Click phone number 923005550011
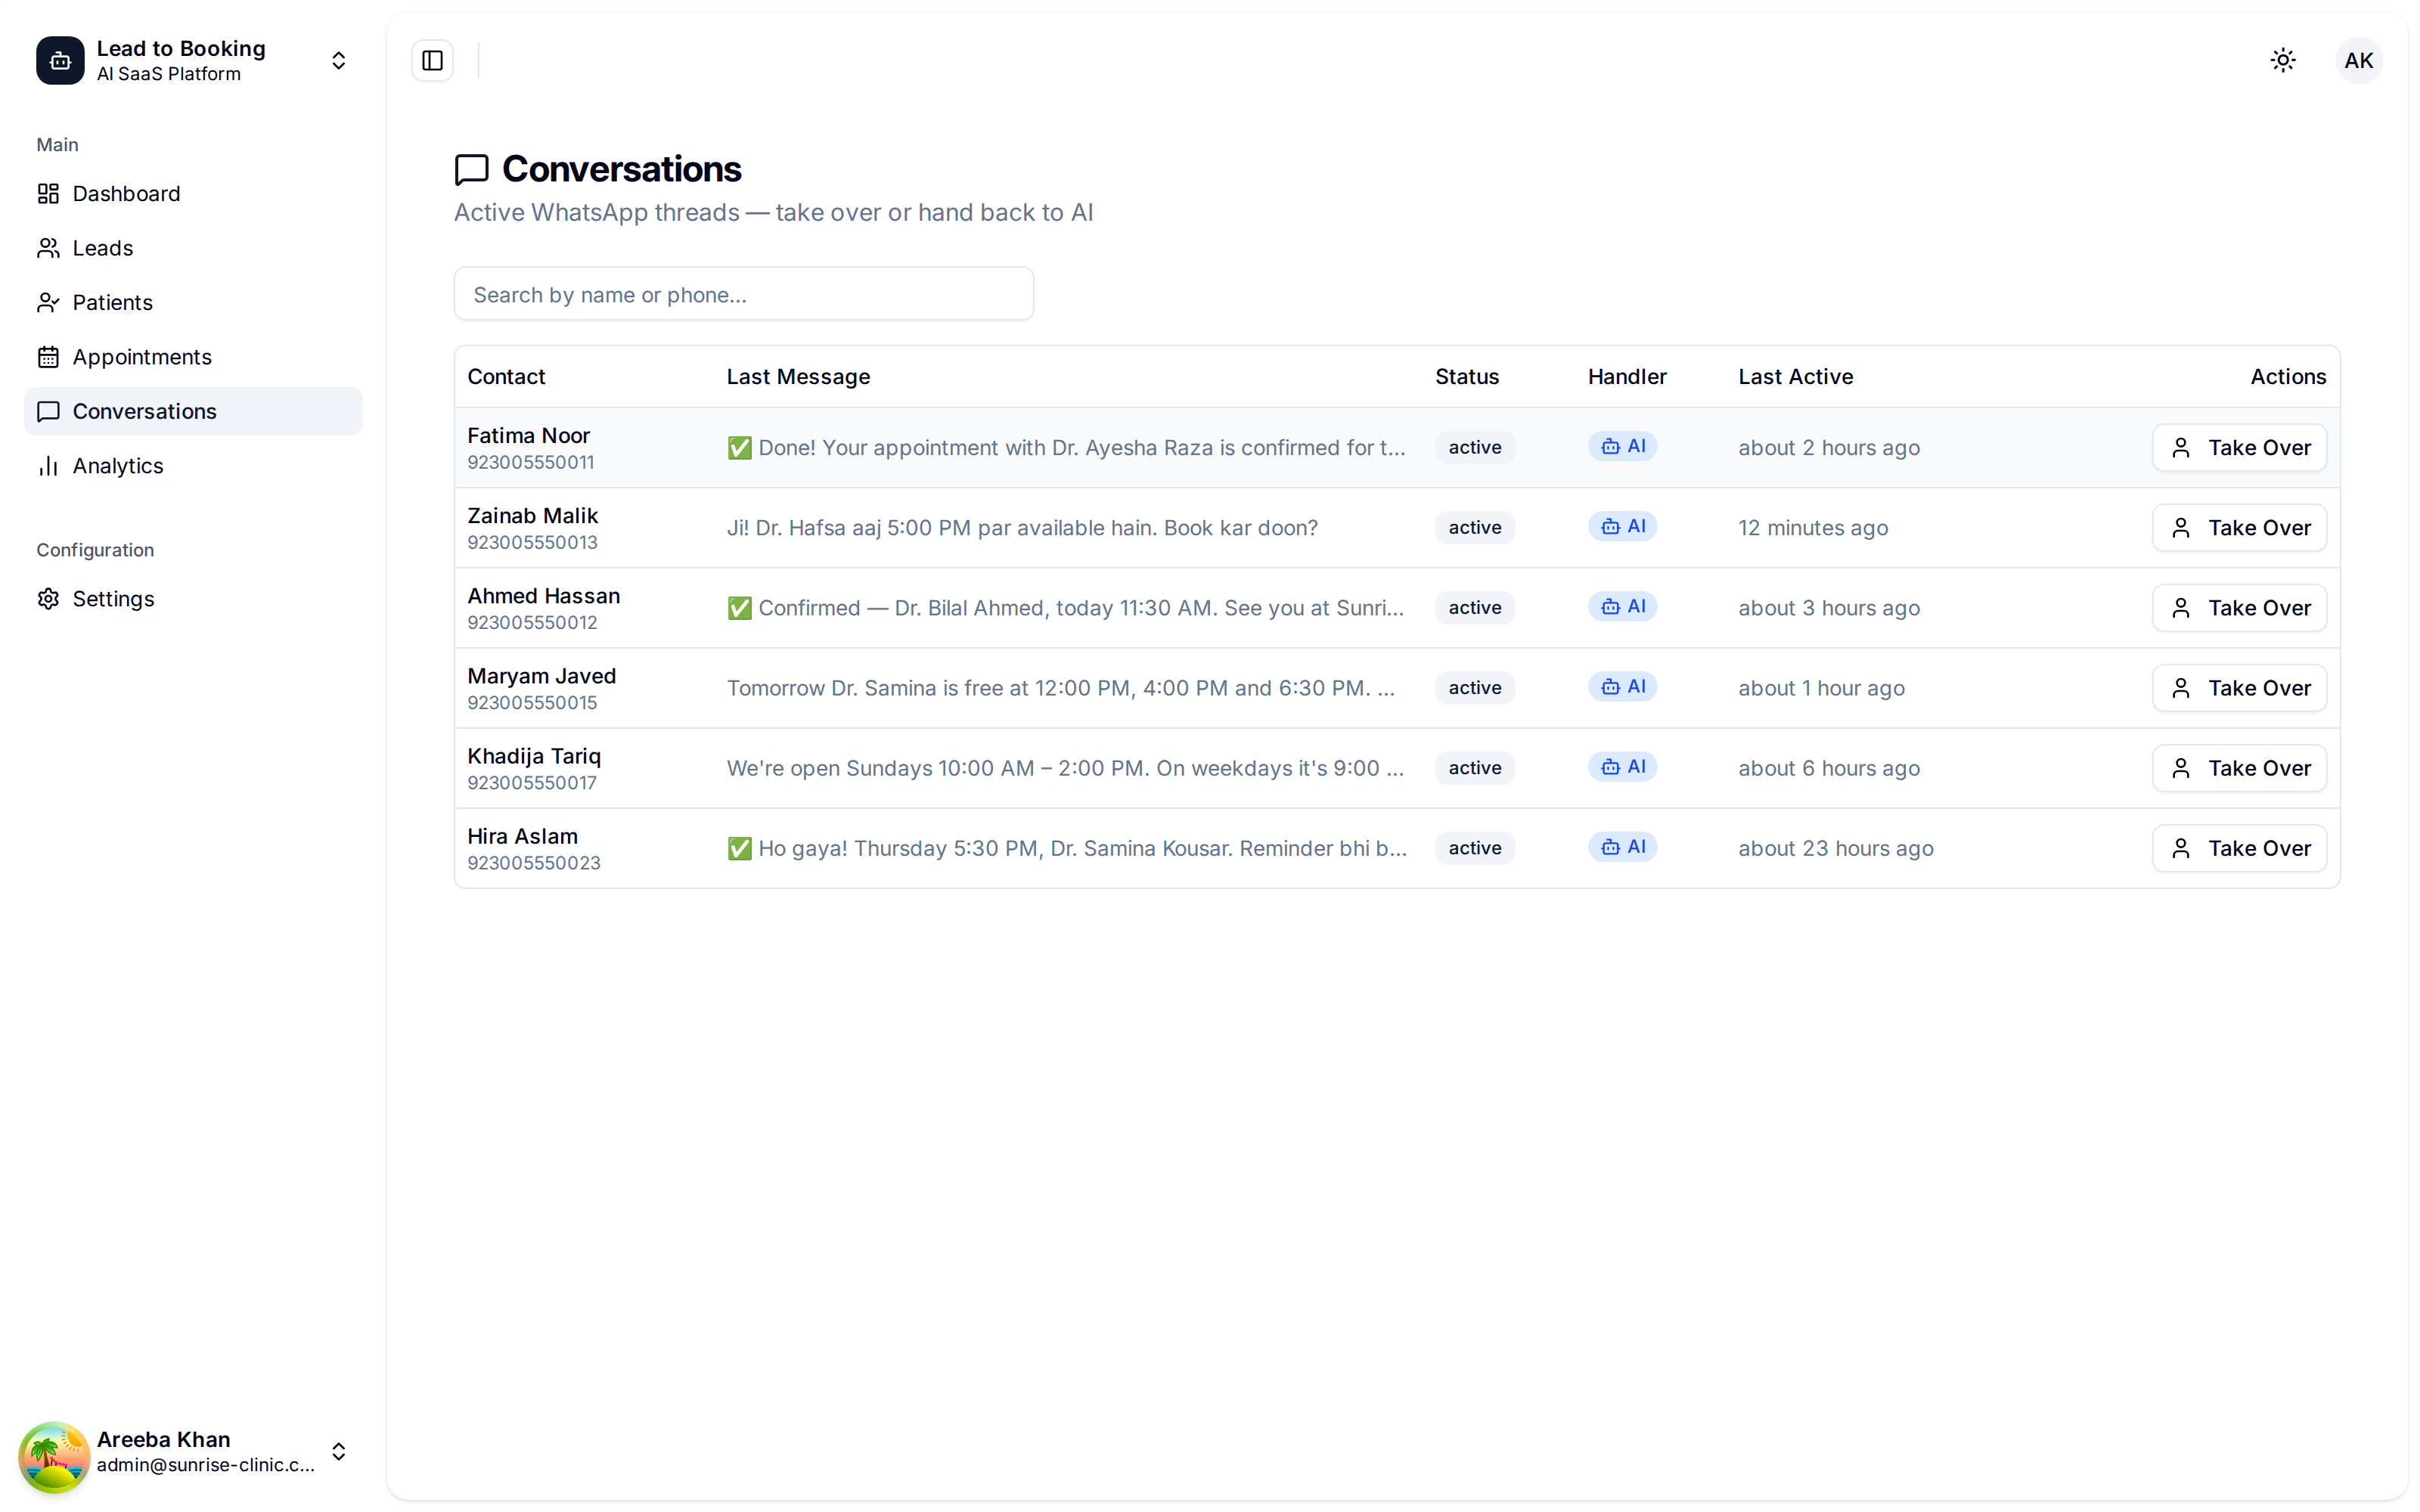The height and width of the screenshot is (1512, 2420). click(530, 462)
